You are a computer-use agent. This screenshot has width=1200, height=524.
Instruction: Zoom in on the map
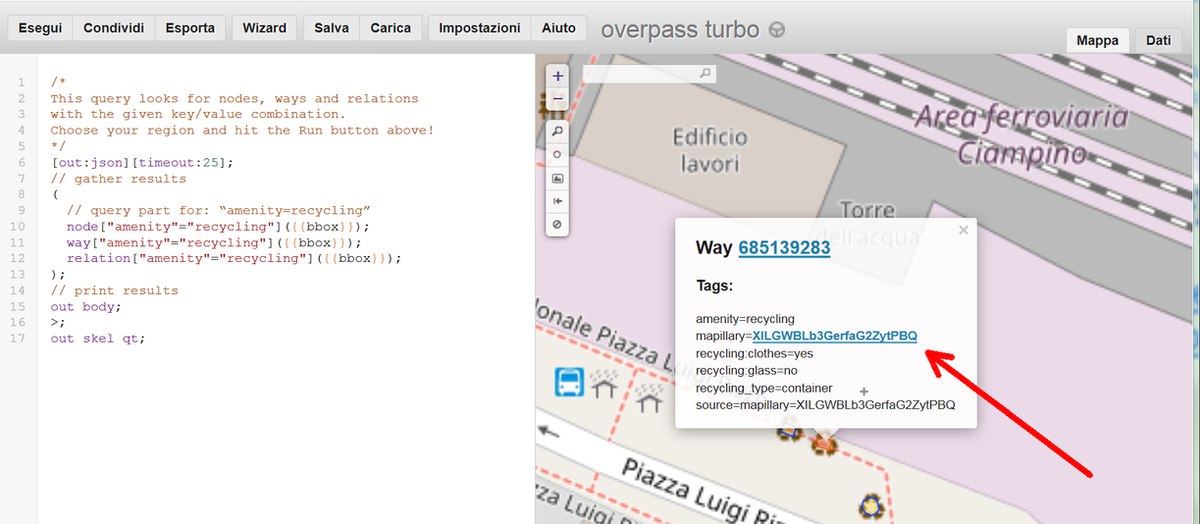pyautogui.click(x=557, y=75)
